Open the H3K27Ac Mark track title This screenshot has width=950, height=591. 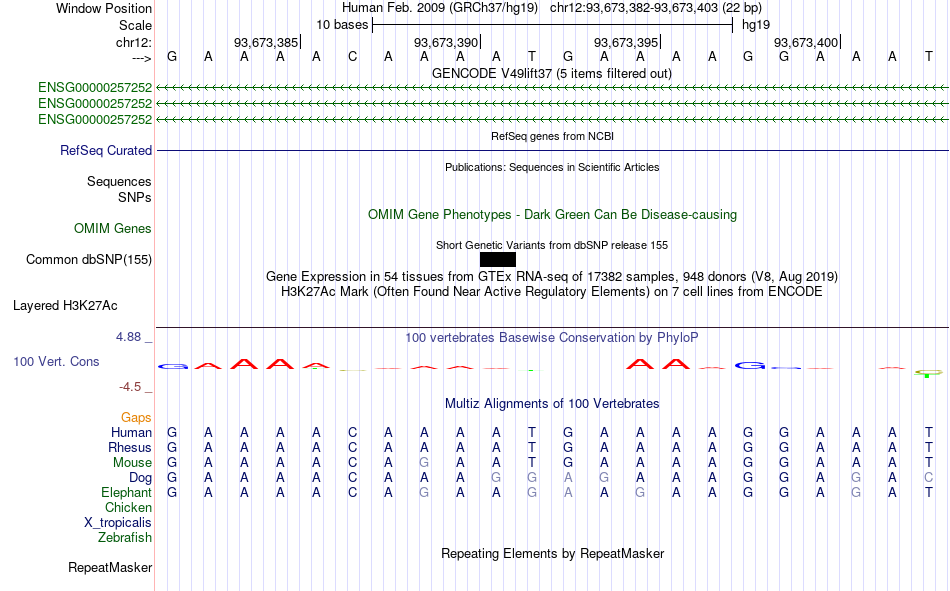click(552, 292)
